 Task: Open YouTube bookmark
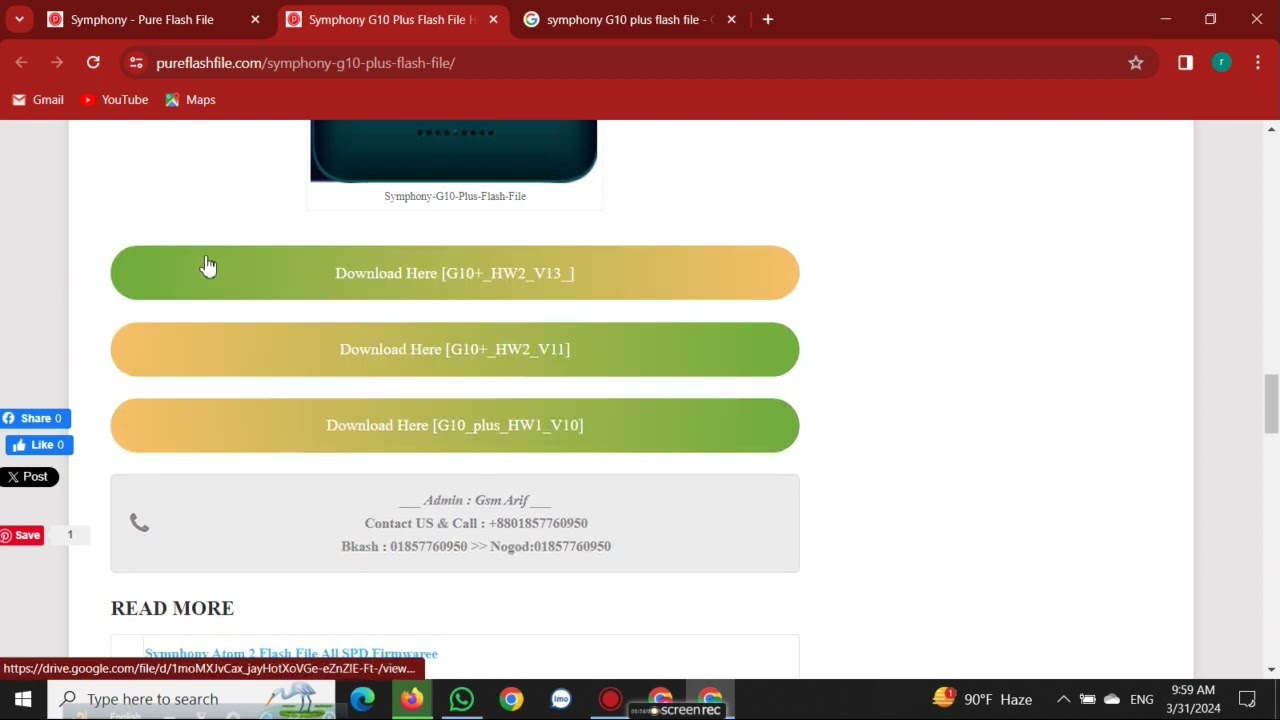tap(114, 100)
